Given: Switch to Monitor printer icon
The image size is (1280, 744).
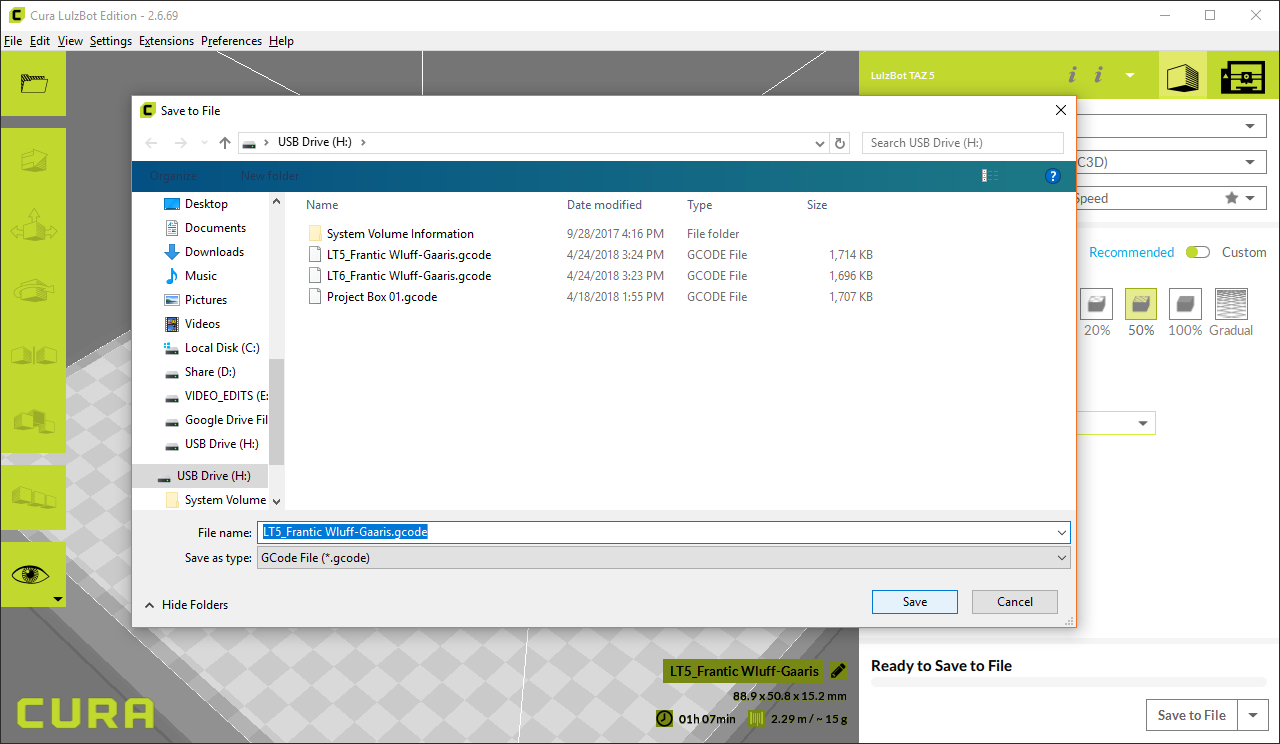Looking at the screenshot, I should [x=1244, y=76].
